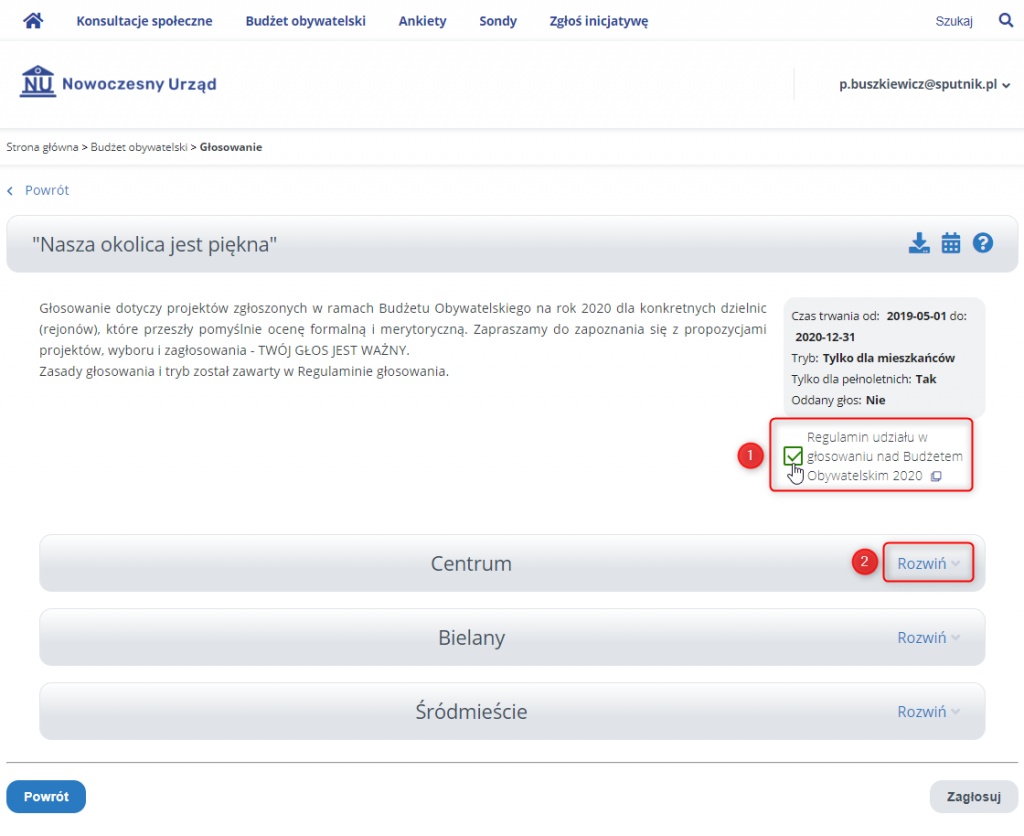This screenshot has width=1024, height=836.
Task: Go to the home page icon
Action: 33,21
